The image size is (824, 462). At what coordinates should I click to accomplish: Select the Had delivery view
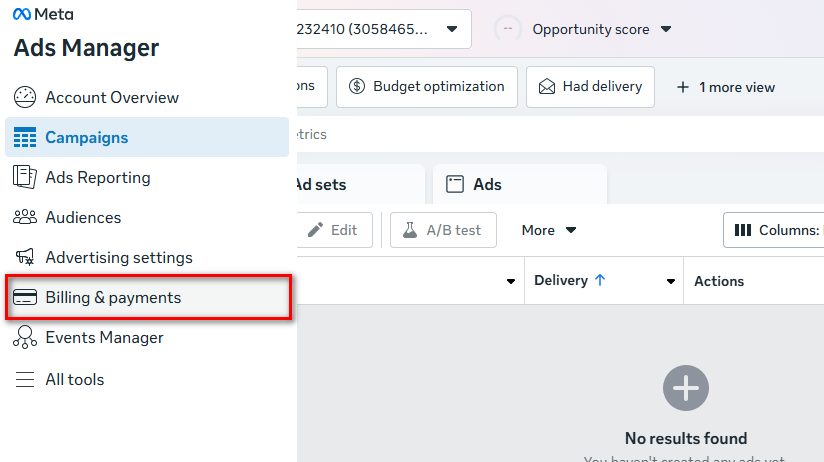[590, 87]
